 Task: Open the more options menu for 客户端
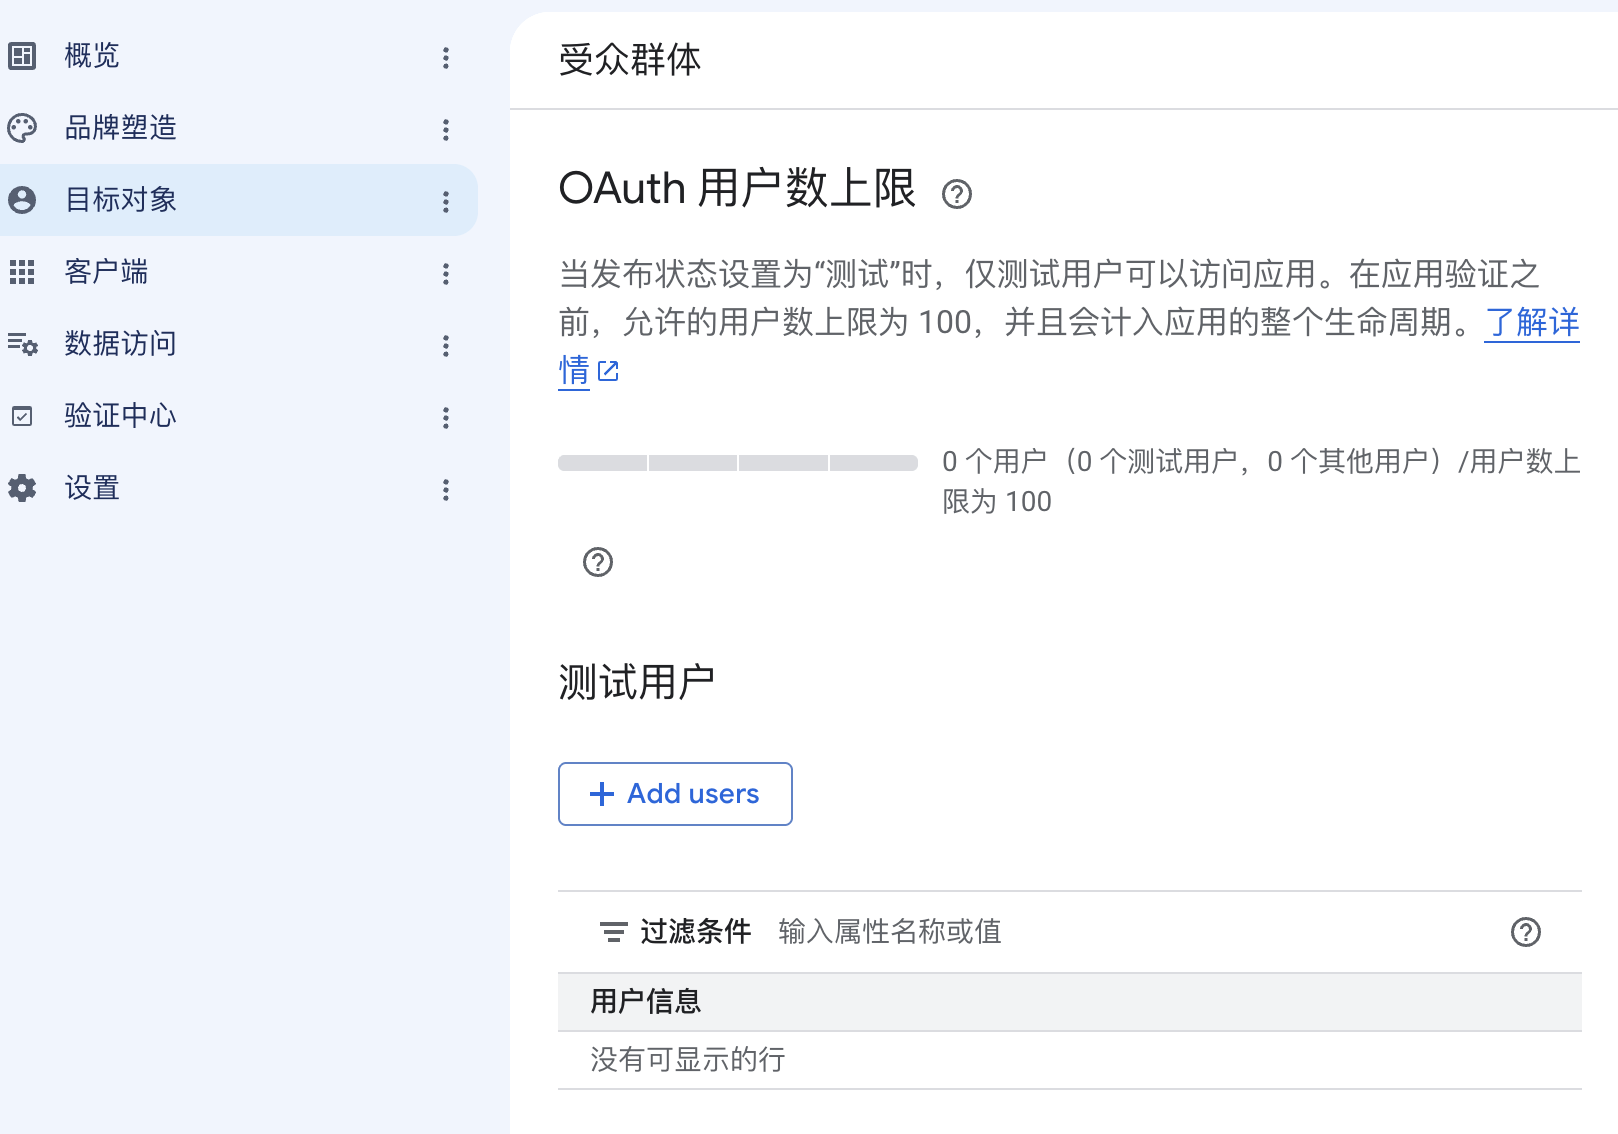point(446,273)
